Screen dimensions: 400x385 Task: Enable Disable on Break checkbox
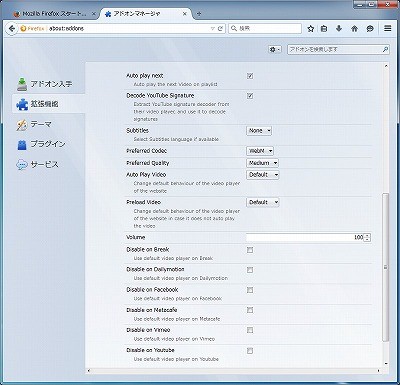tap(250, 250)
